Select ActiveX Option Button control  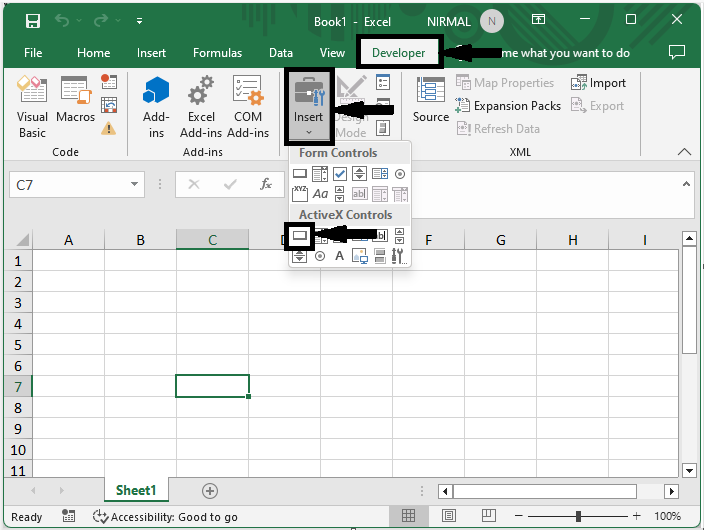click(x=320, y=256)
